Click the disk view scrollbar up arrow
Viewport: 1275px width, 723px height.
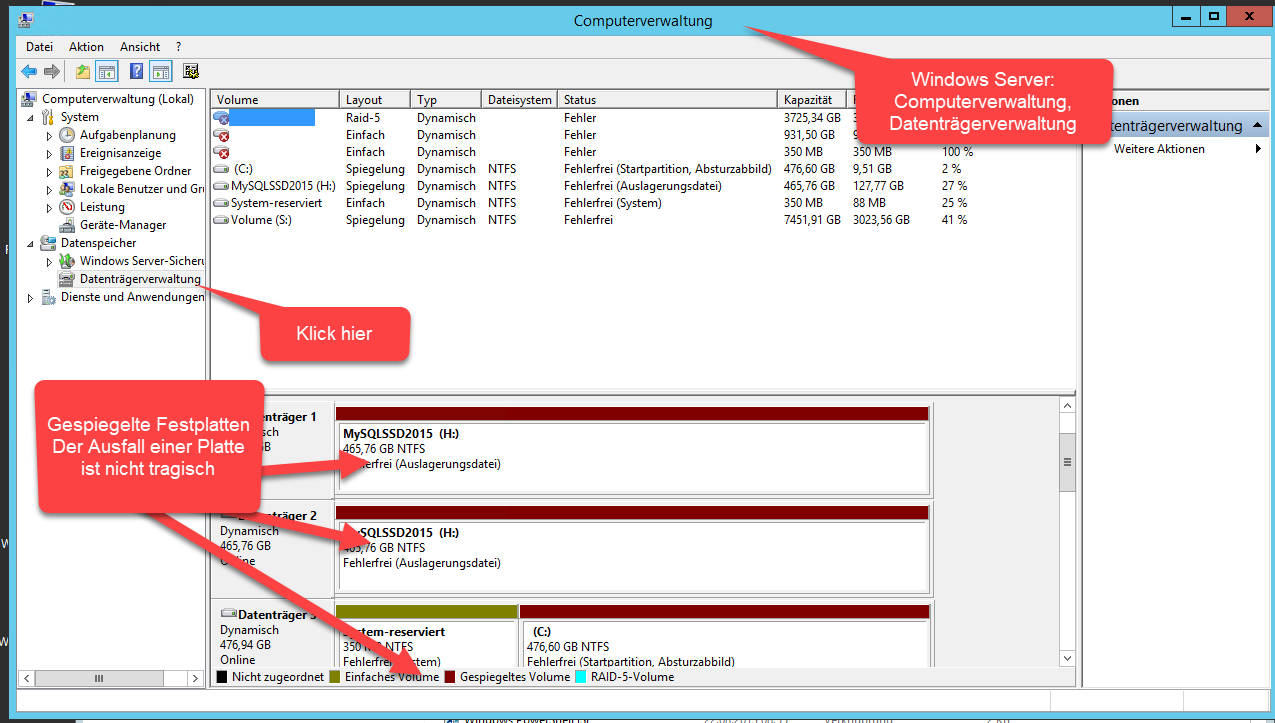click(x=1067, y=406)
